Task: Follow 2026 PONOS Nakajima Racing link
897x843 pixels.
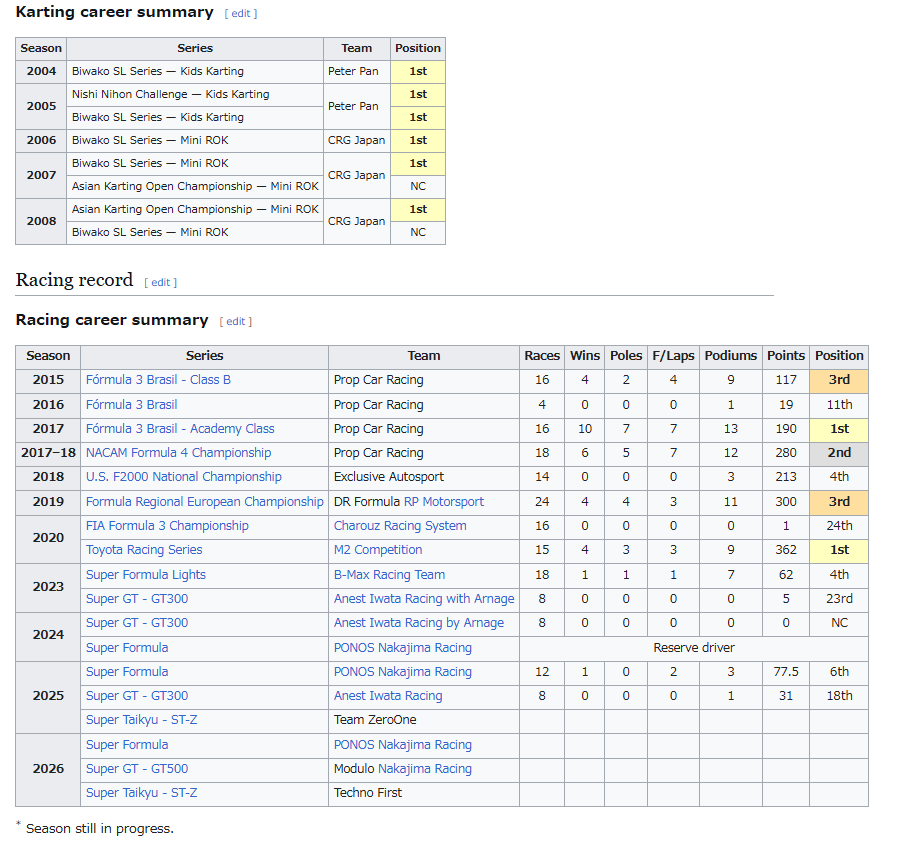Action: [403, 746]
